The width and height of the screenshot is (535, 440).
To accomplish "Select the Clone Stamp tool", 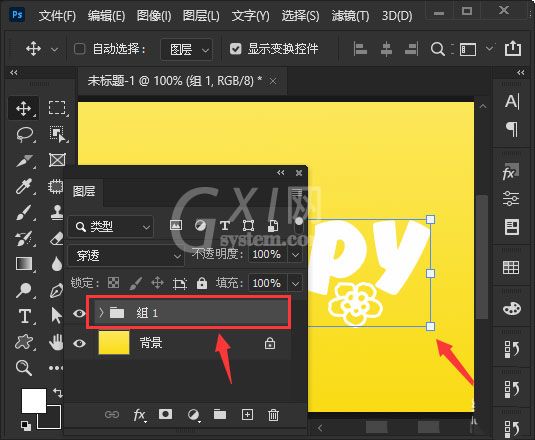I will [x=57, y=212].
